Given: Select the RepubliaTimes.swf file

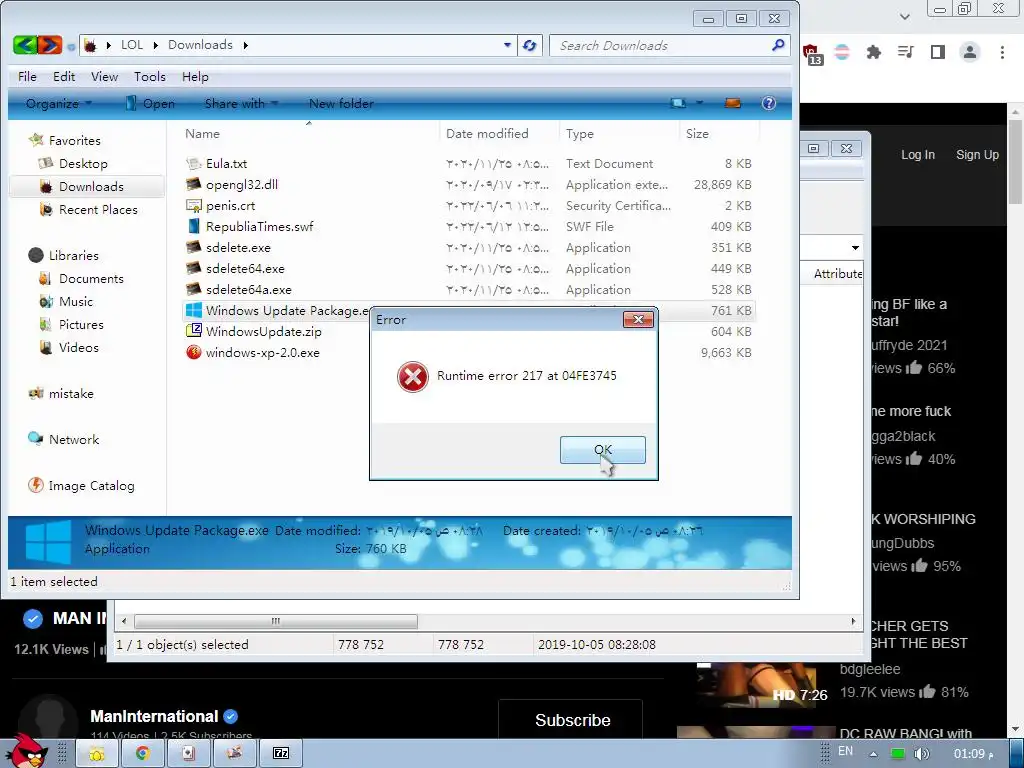Looking at the screenshot, I should point(259,227).
